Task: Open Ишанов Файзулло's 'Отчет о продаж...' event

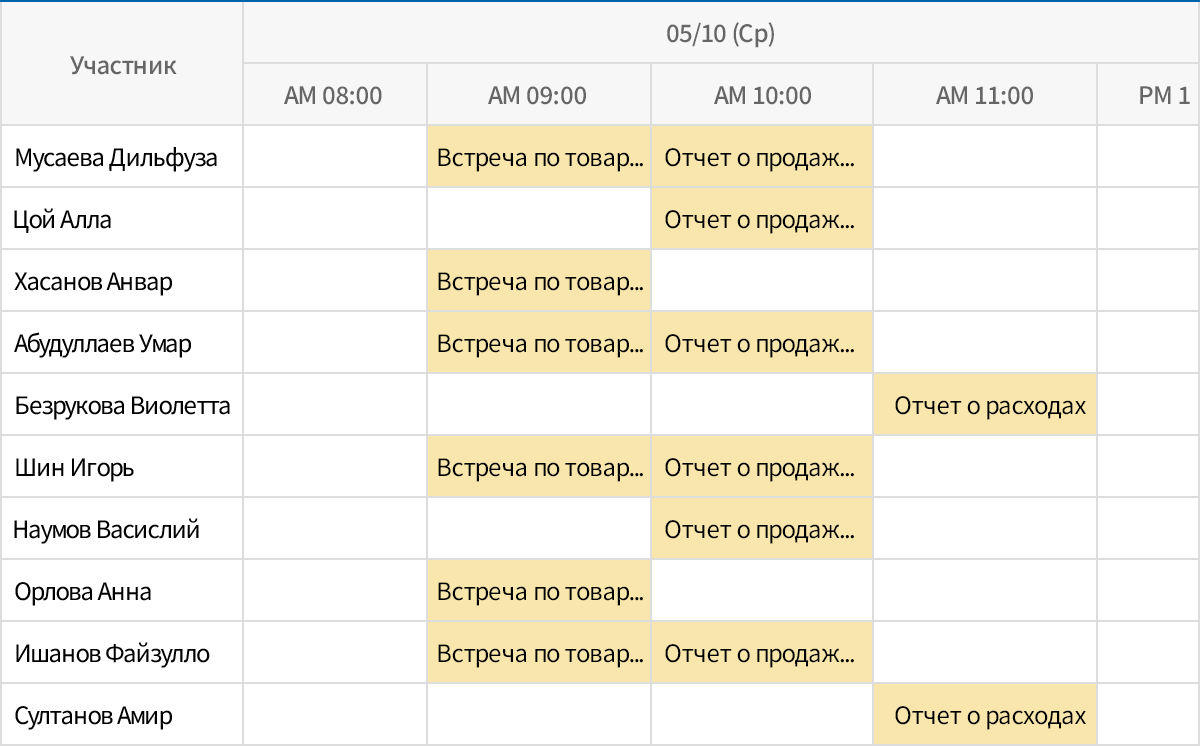Action: tap(762, 652)
